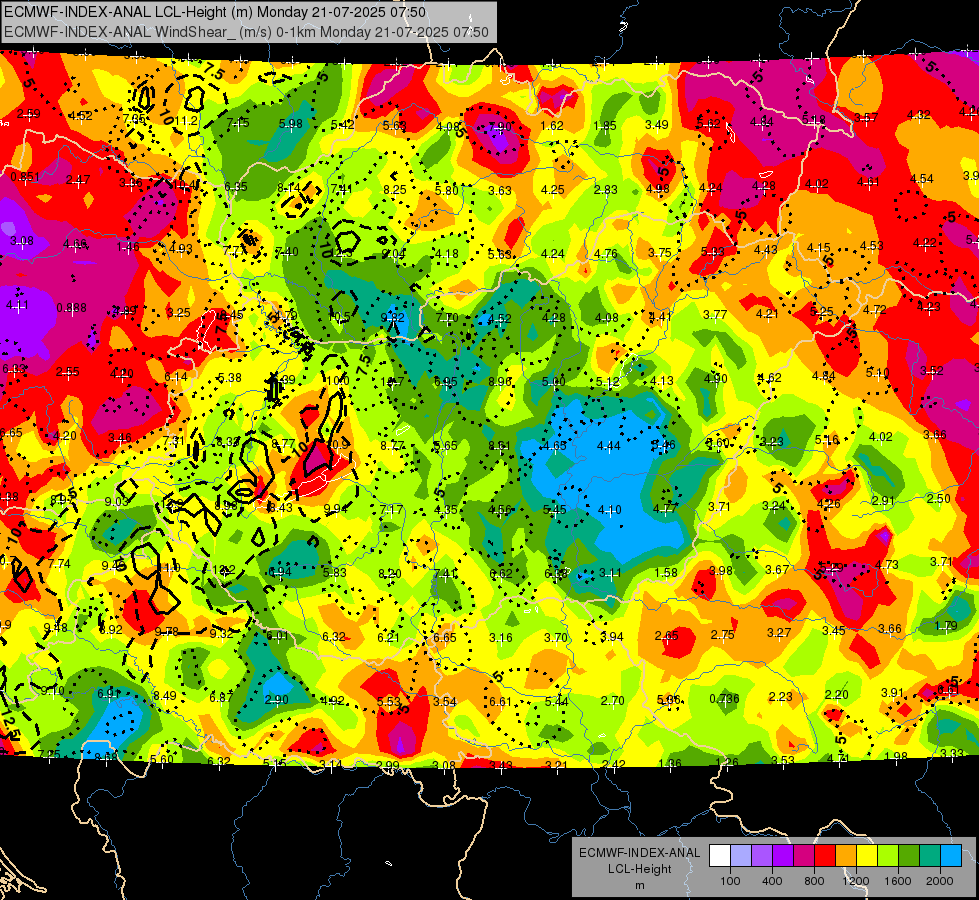Select the magenta legend swatch above 800
The width and height of the screenshot is (979, 900).
coord(804,856)
